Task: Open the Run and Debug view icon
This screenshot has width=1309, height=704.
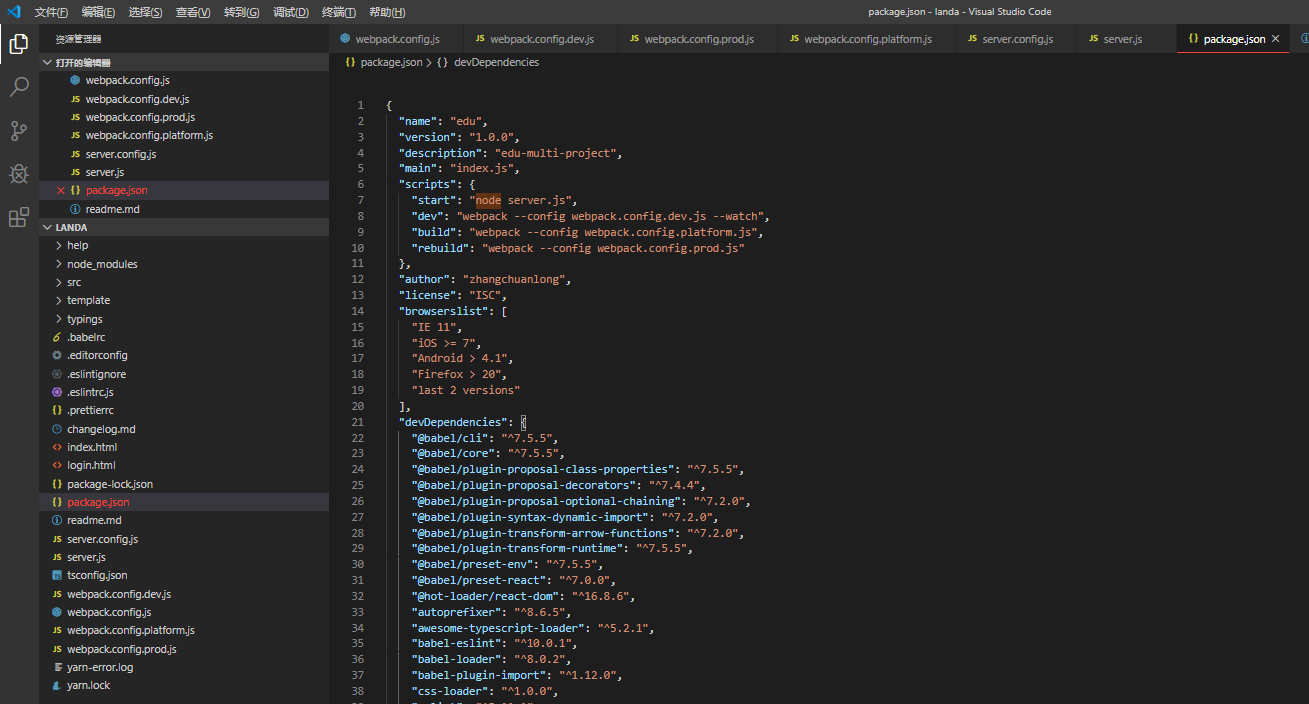Action: pyautogui.click(x=18, y=174)
